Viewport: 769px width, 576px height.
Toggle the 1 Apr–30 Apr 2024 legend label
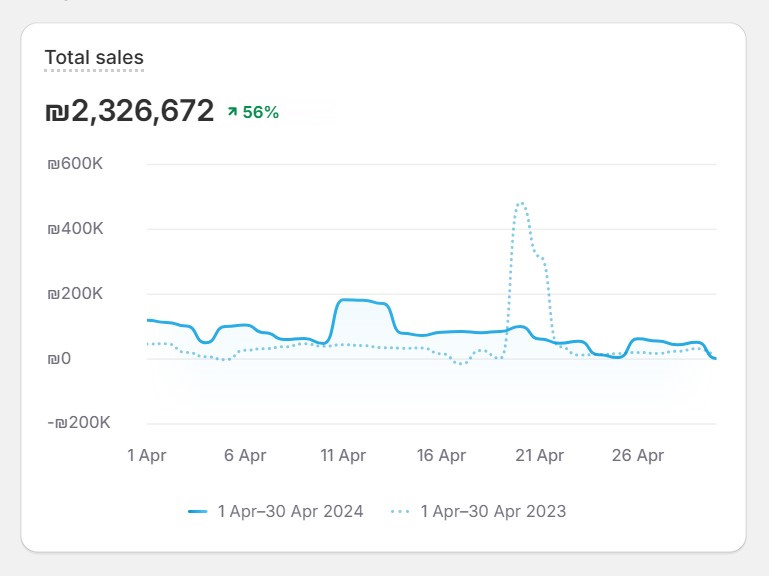pyautogui.click(x=290, y=511)
